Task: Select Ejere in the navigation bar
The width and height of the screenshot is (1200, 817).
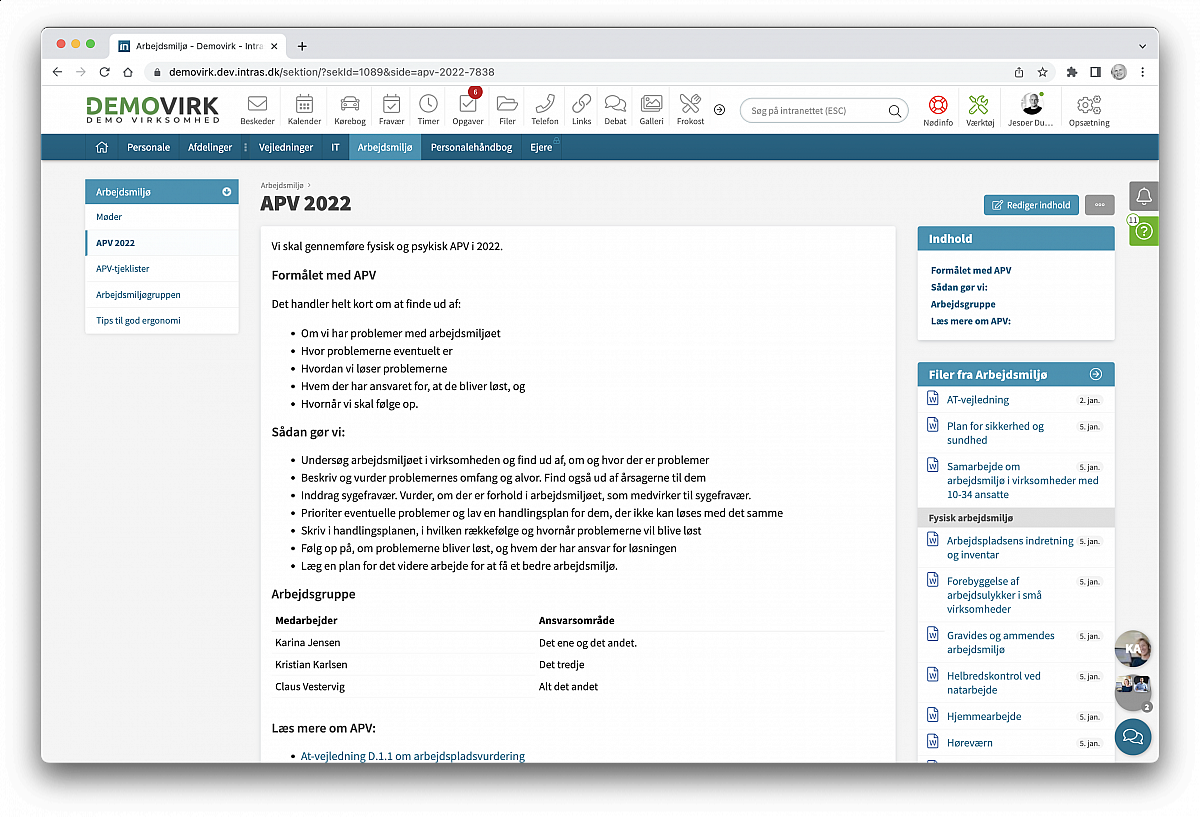Action: pos(541,147)
